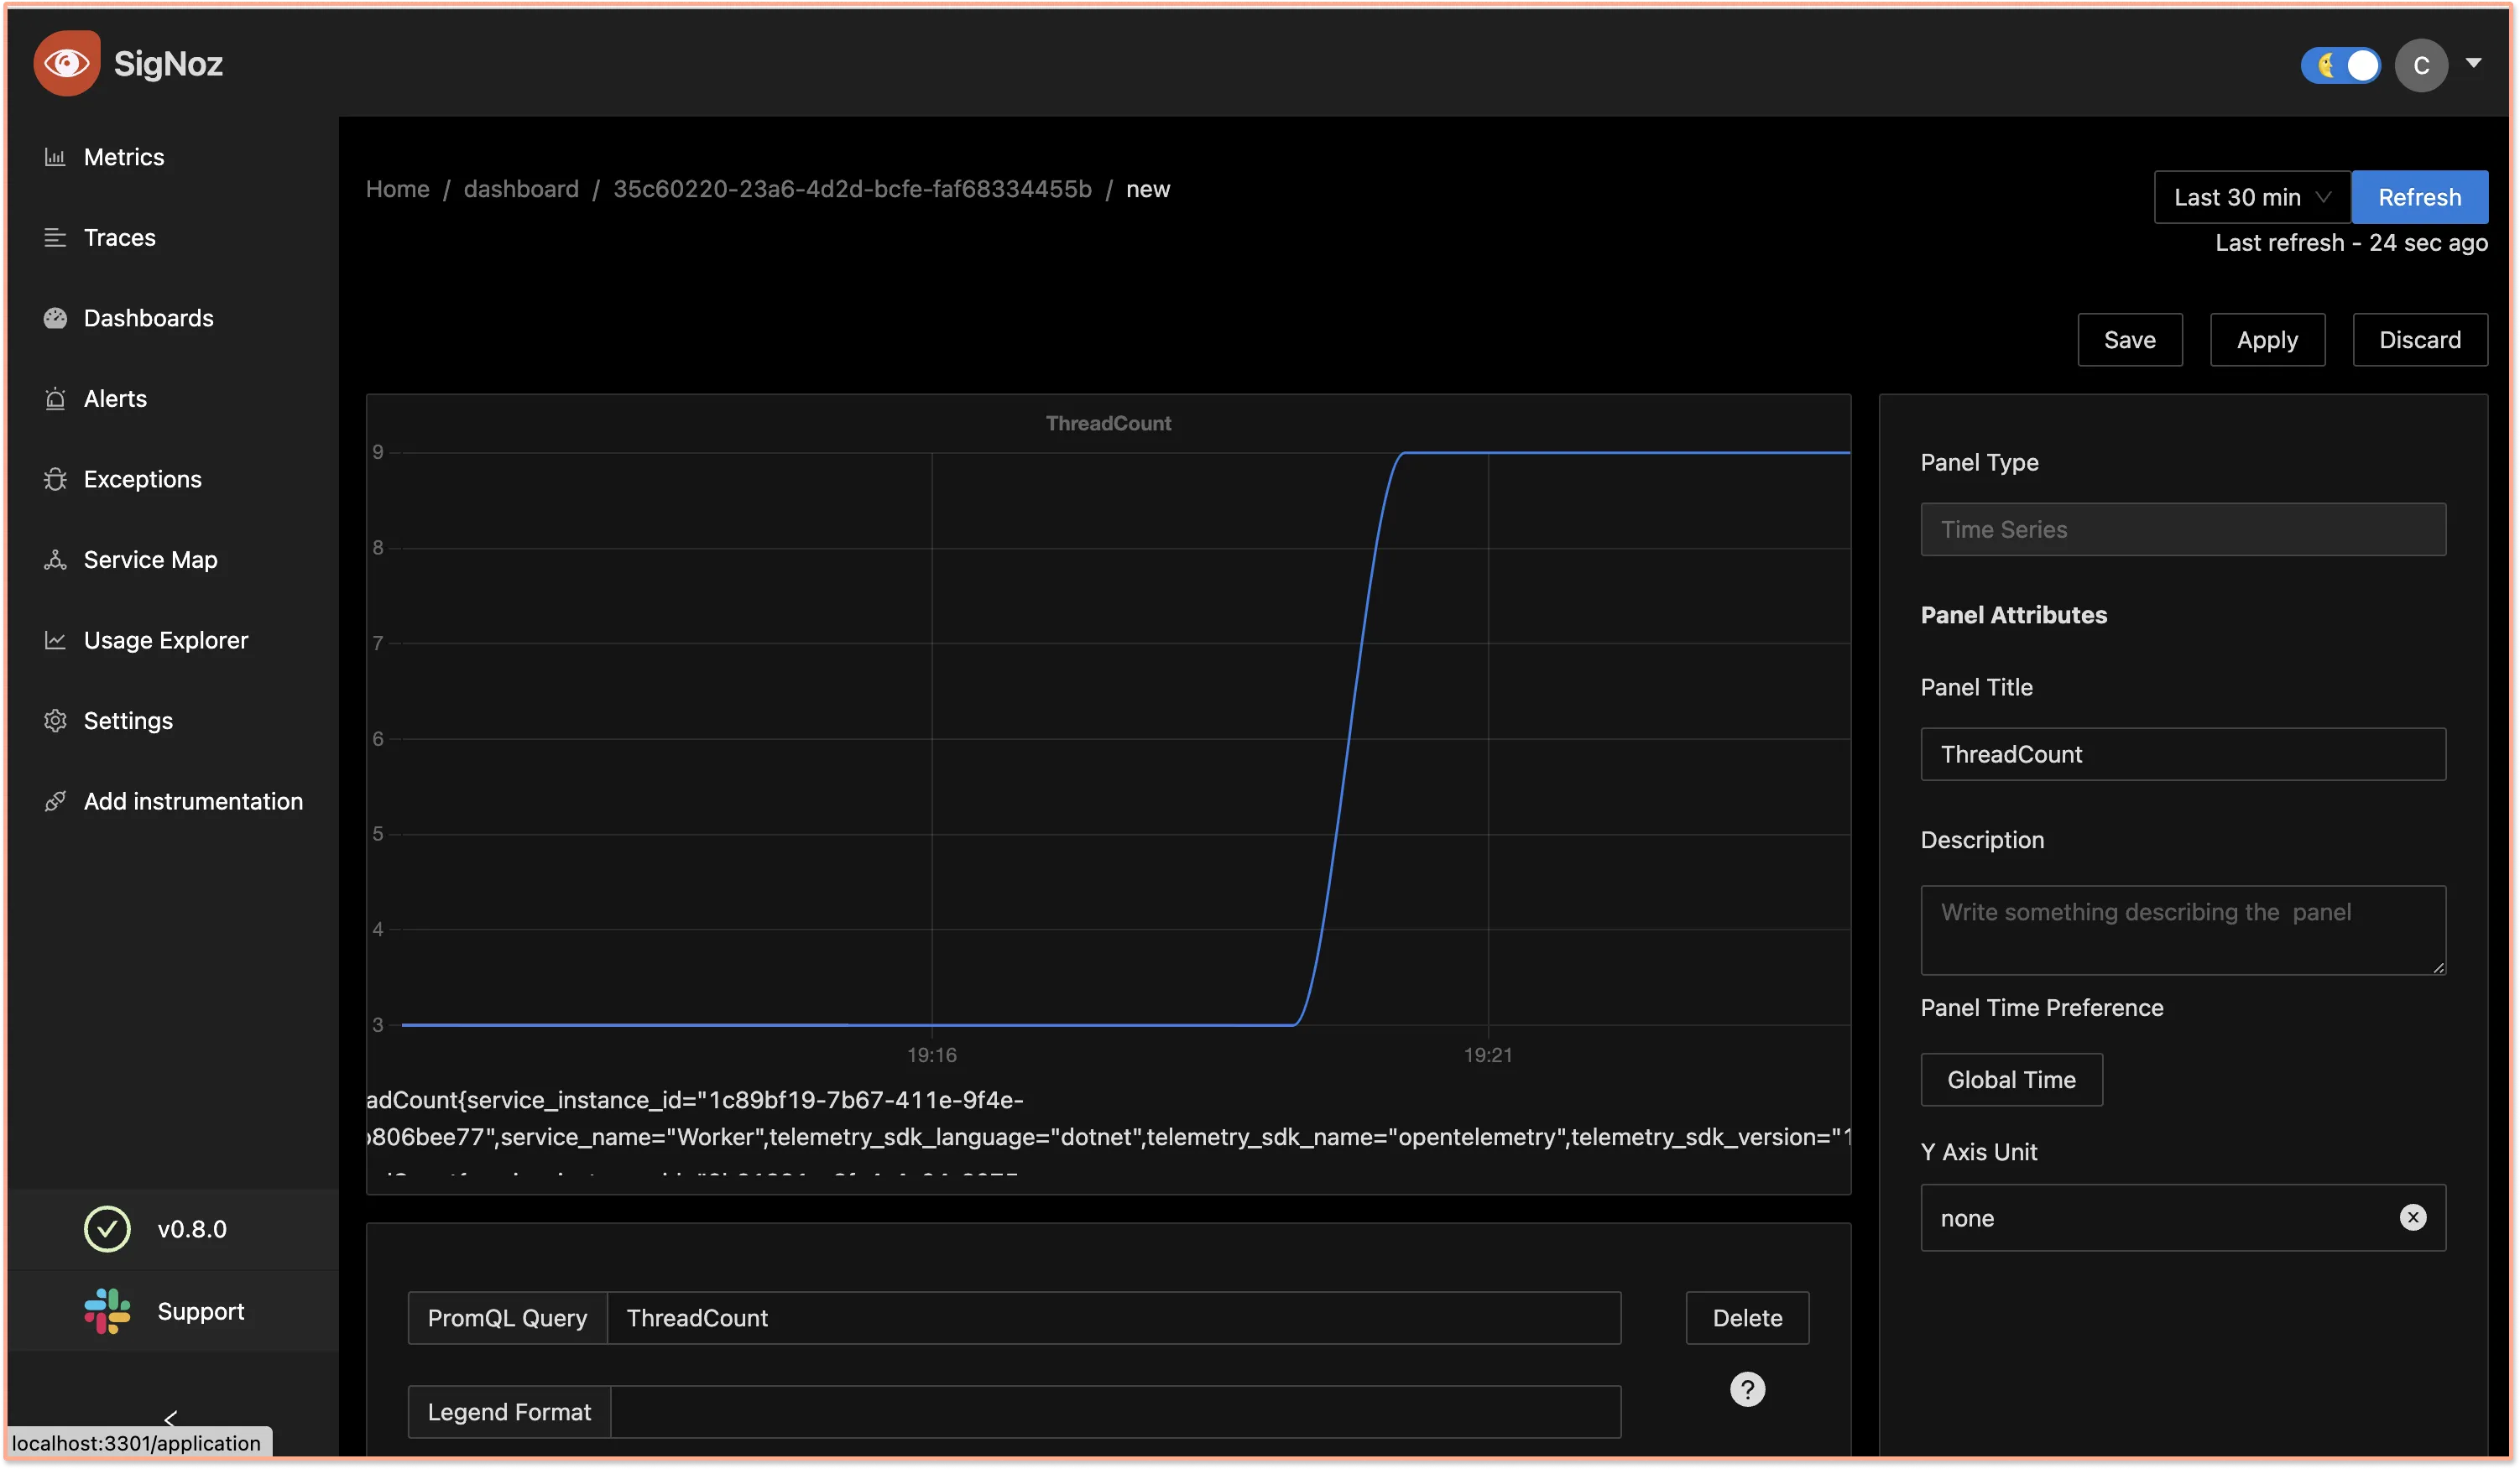Go to Home breadcrumb link
This screenshot has height=1469, width=2520.
point(397,189)
